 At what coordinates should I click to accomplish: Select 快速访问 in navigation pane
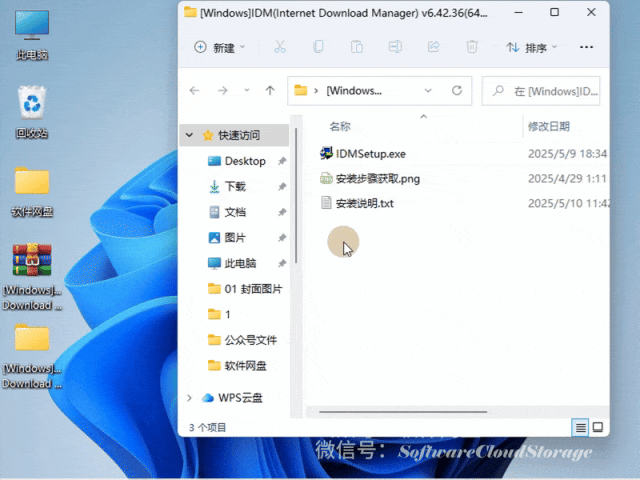click(x=234, y=135)
